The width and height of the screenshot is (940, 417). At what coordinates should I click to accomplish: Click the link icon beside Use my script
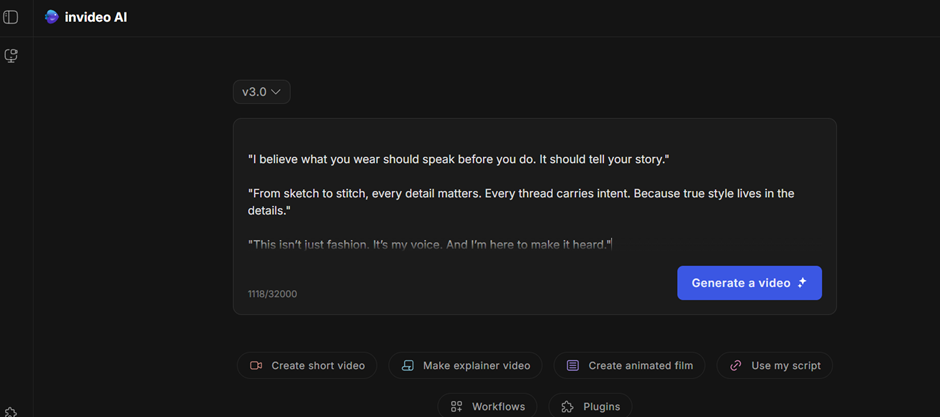pos(736,366)
